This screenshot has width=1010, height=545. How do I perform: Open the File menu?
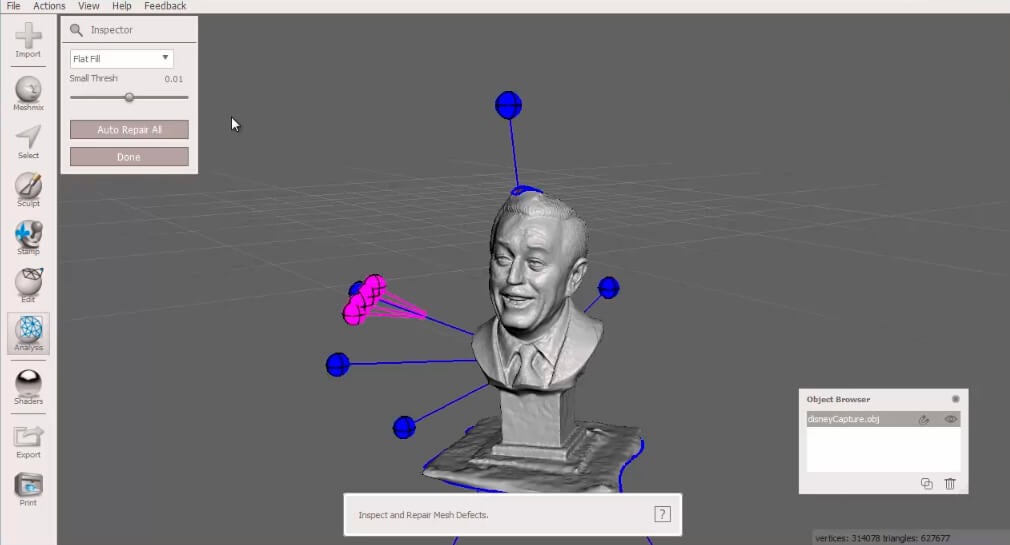click(14, 6)
